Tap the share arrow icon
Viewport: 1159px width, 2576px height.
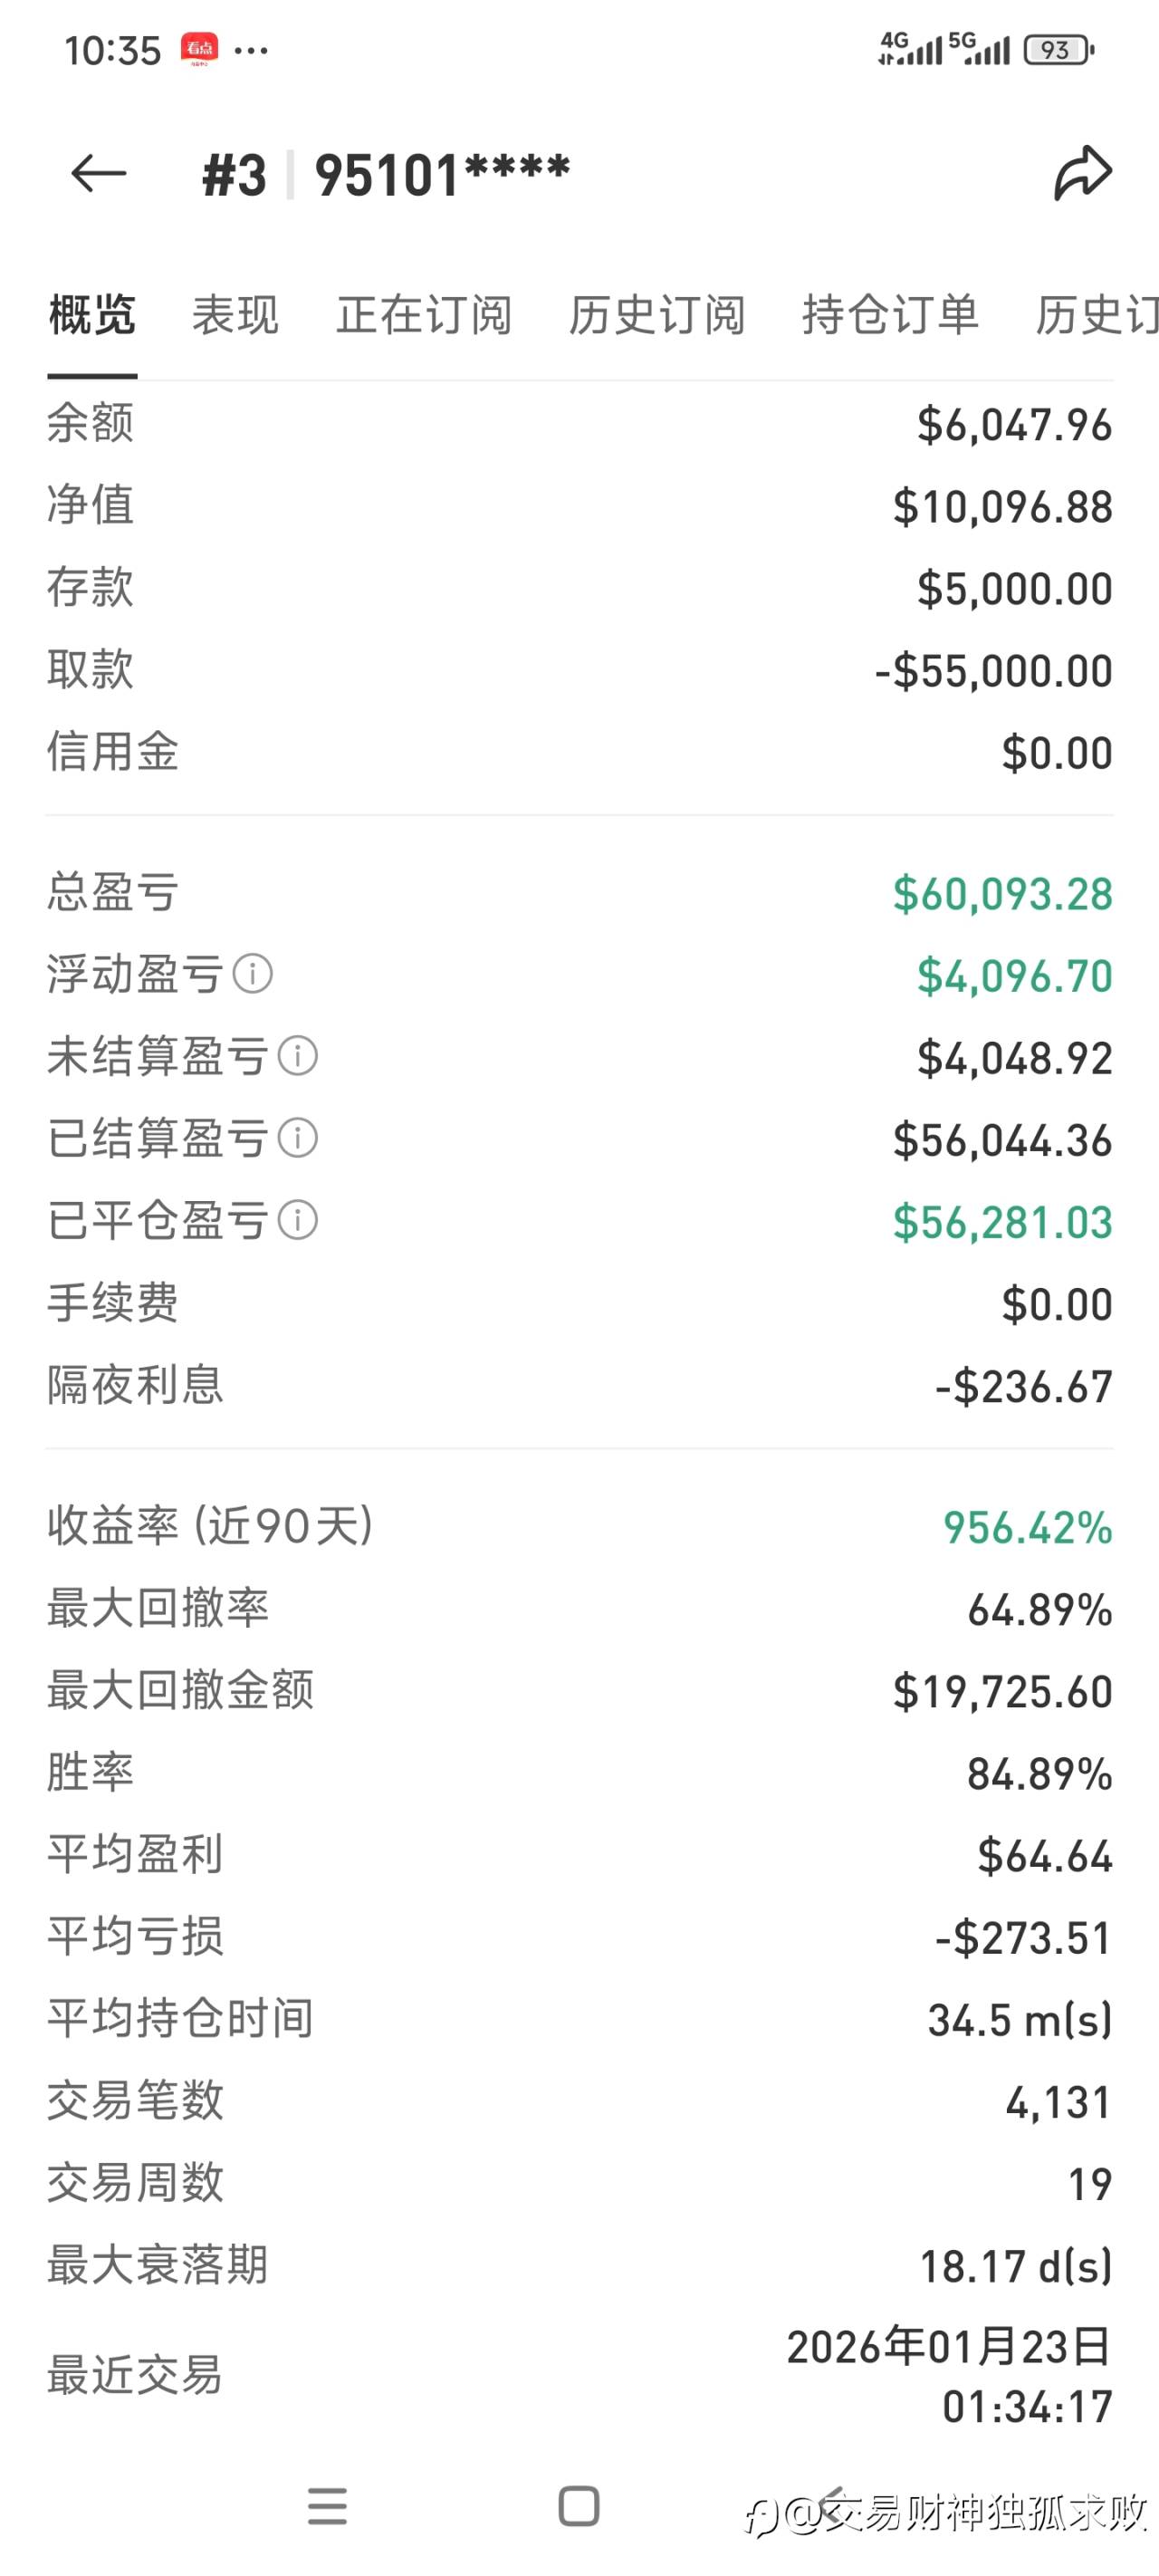coord(1082,174)
